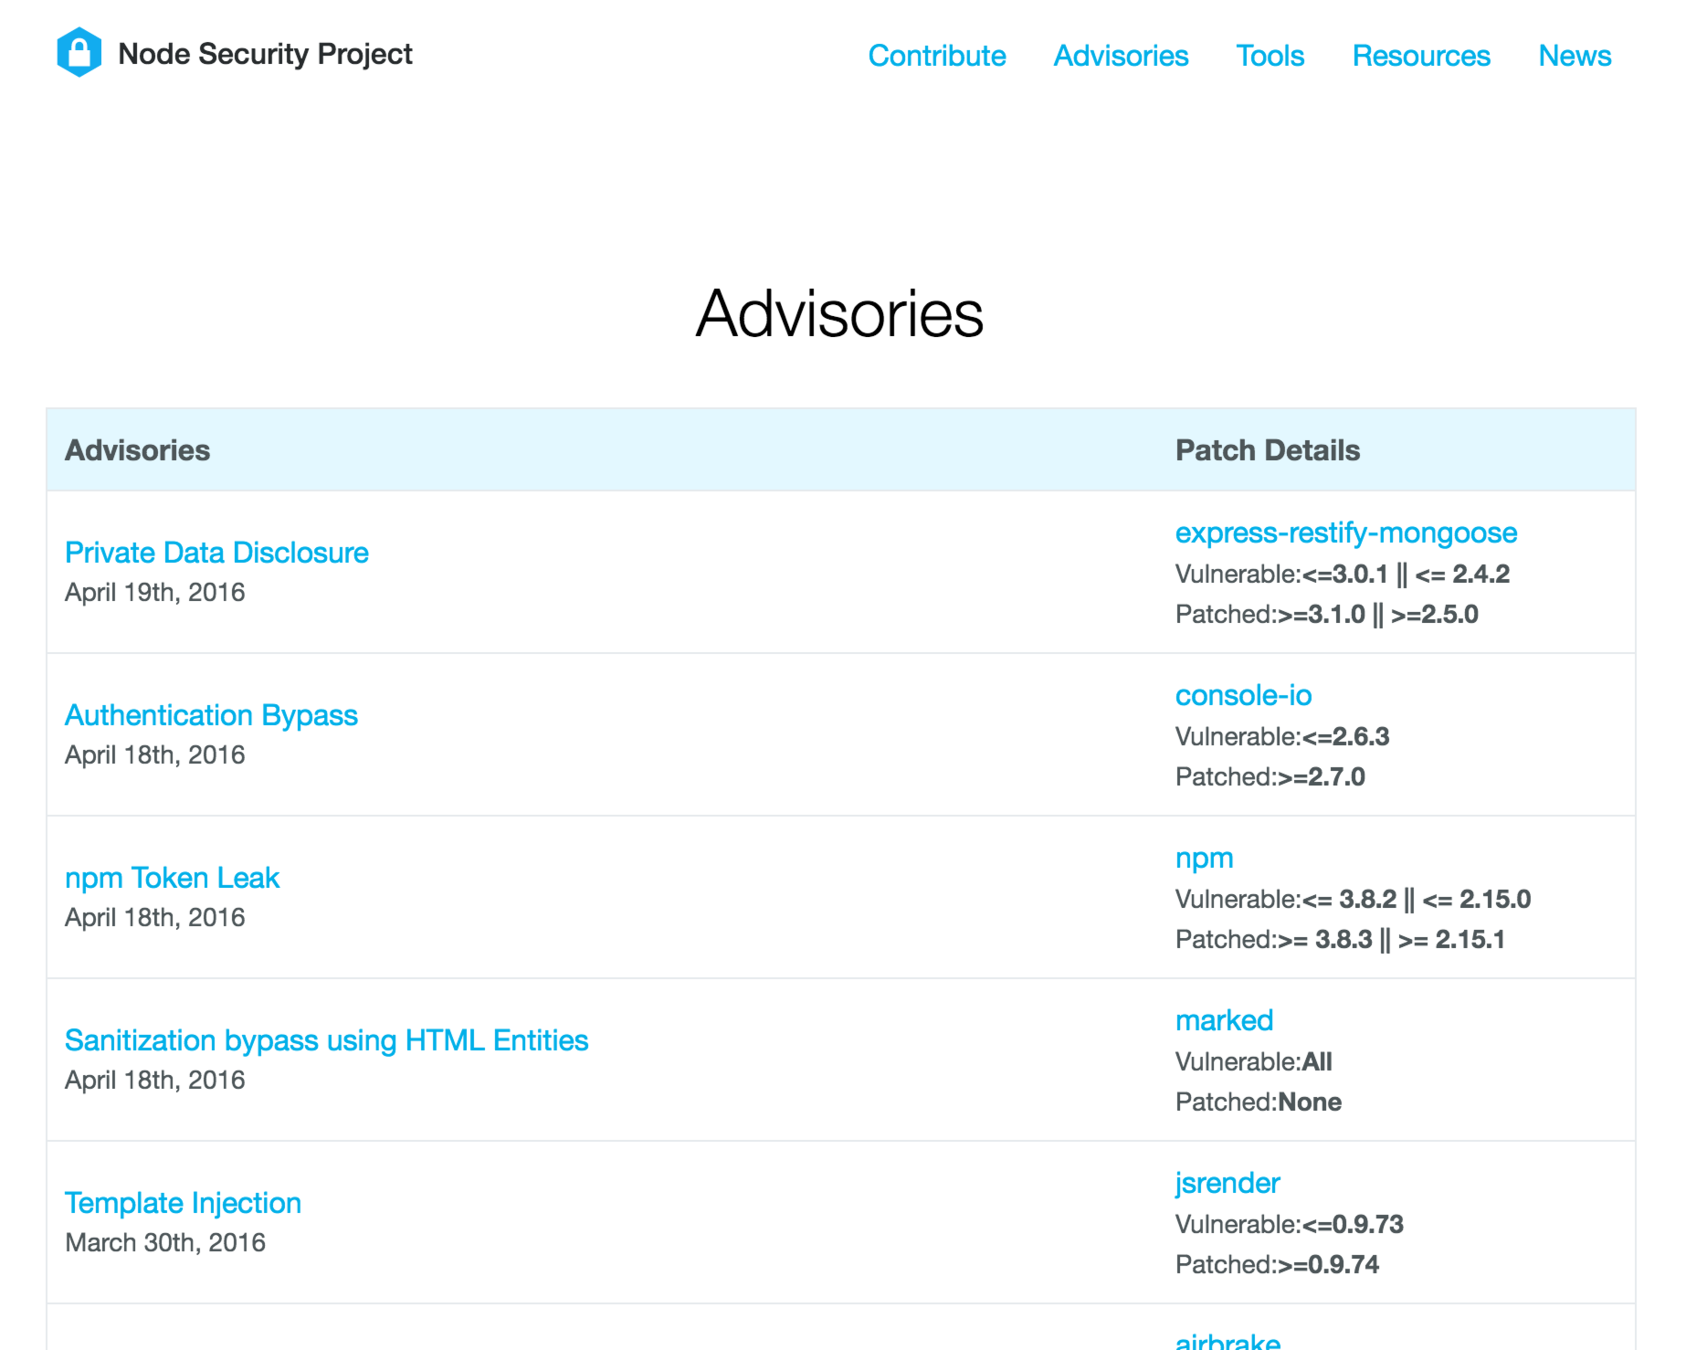The height and width of the screenshot is (1350, 1686).
Task: Open the npm package link
Action: pyautogui.click(x=1204, y=858)
